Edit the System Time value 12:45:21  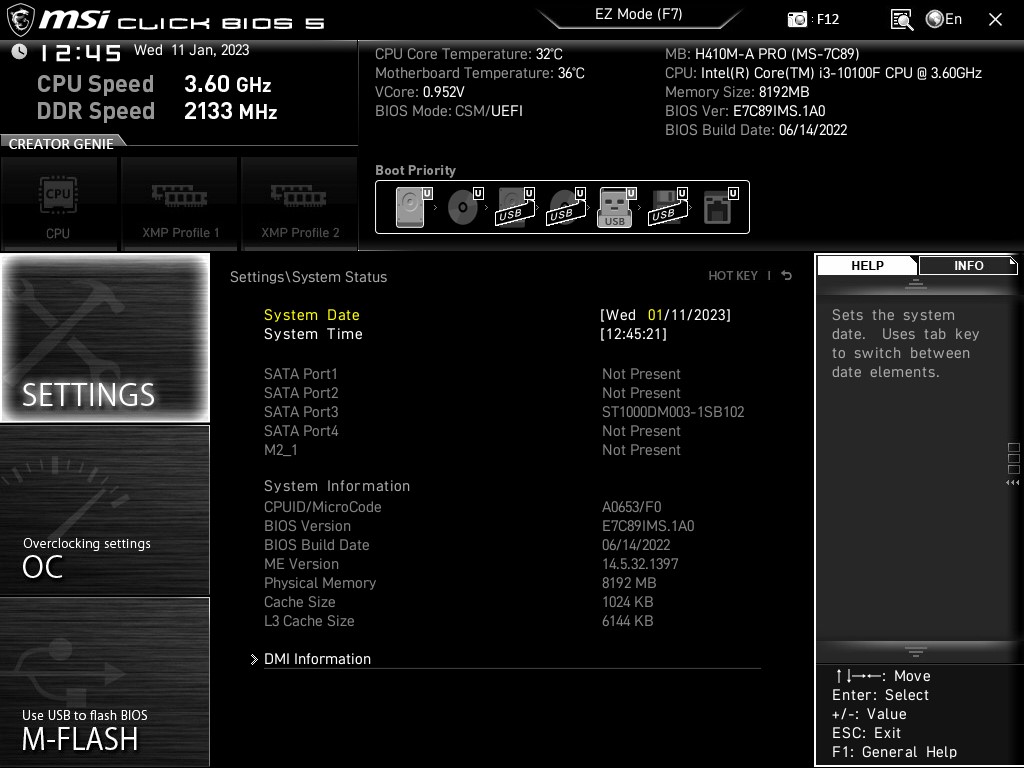633,334
